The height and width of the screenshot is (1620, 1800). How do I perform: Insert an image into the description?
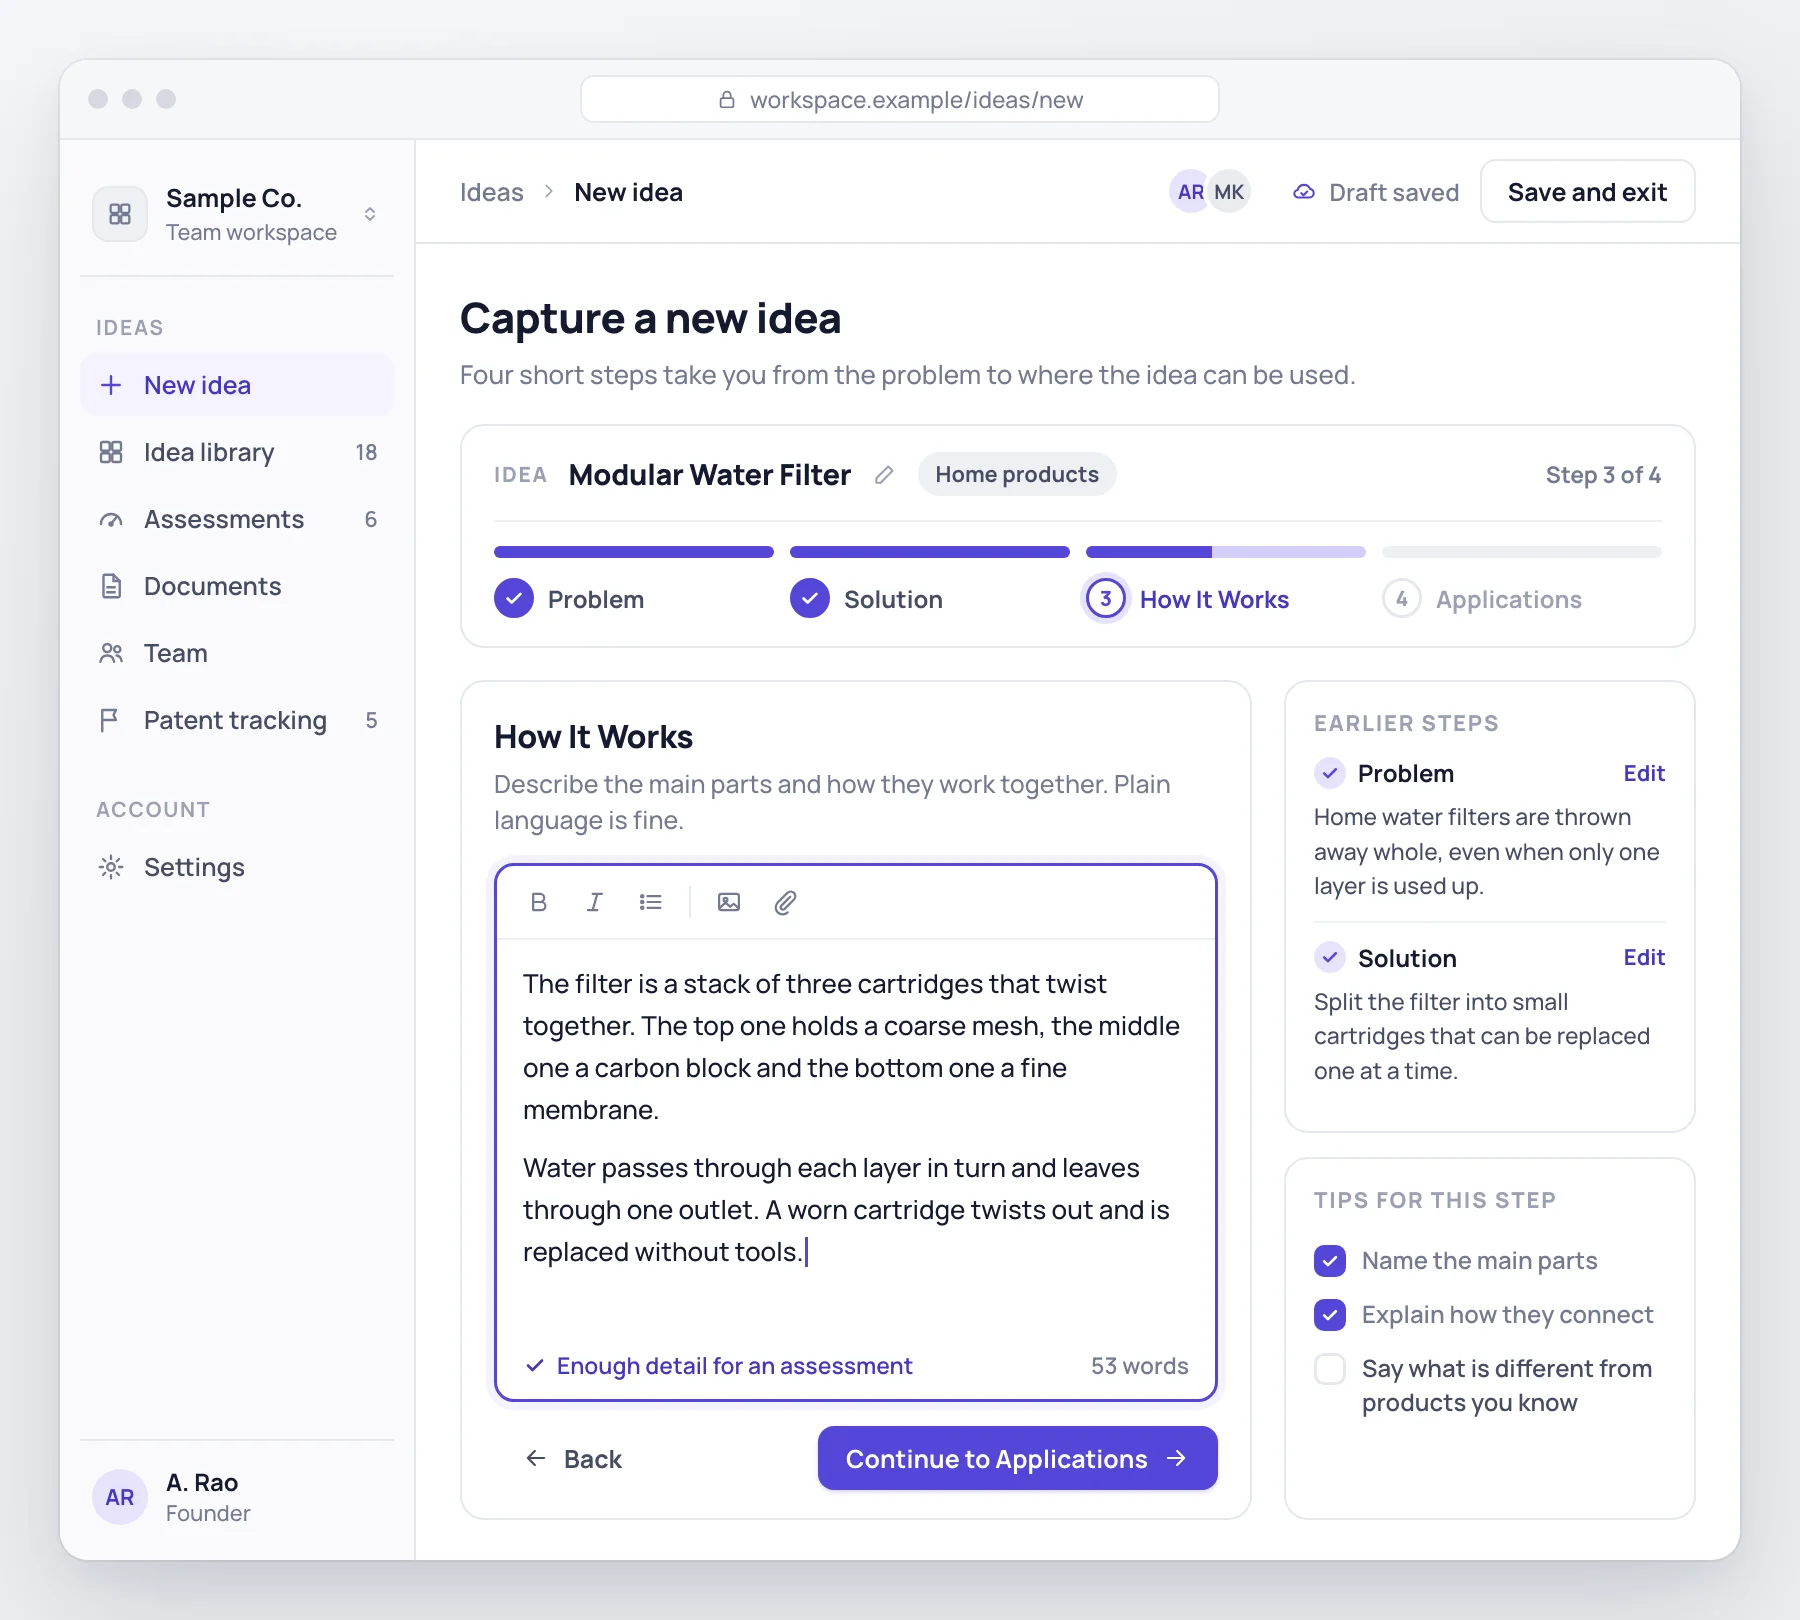[729, 902]
